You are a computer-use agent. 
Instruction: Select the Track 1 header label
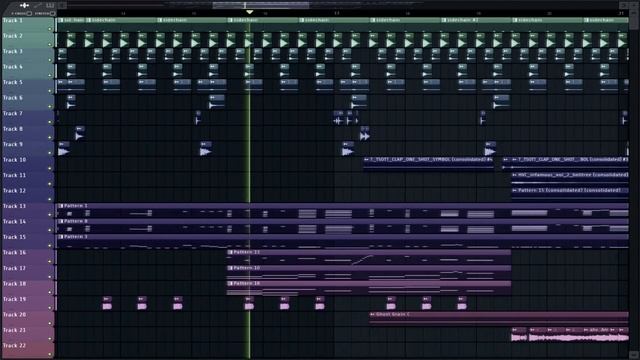tap(13, 20)
